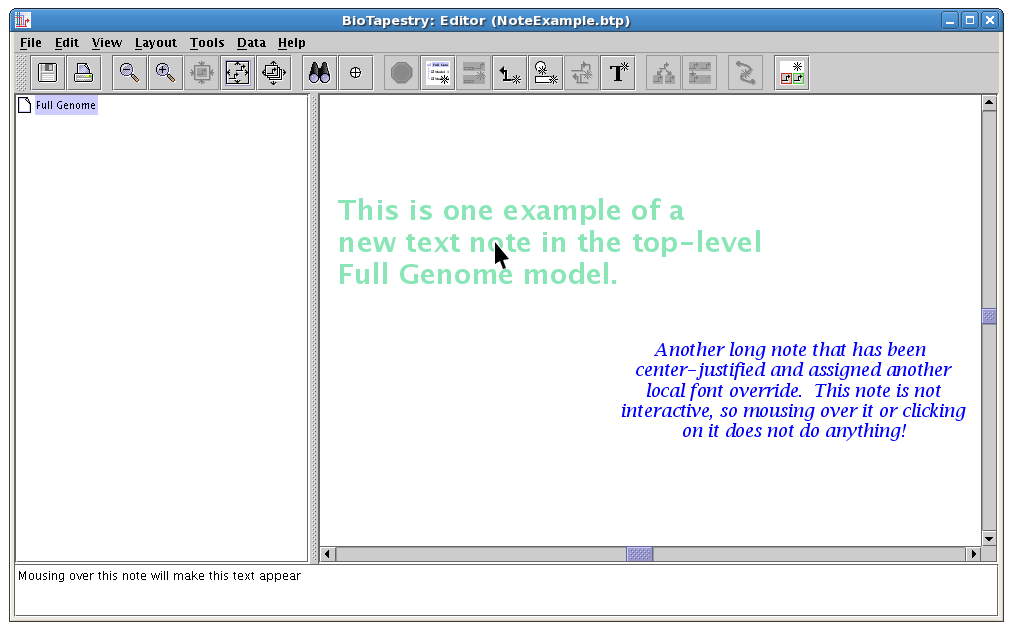Click the Save floppy disk icon

click(x=47, y=73)
